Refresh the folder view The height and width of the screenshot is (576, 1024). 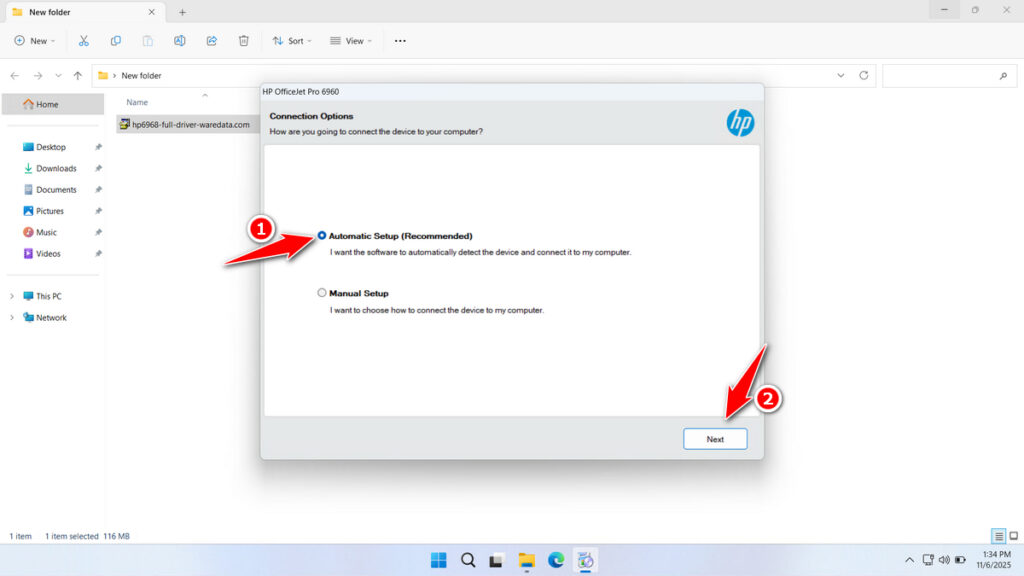[862, 75]
